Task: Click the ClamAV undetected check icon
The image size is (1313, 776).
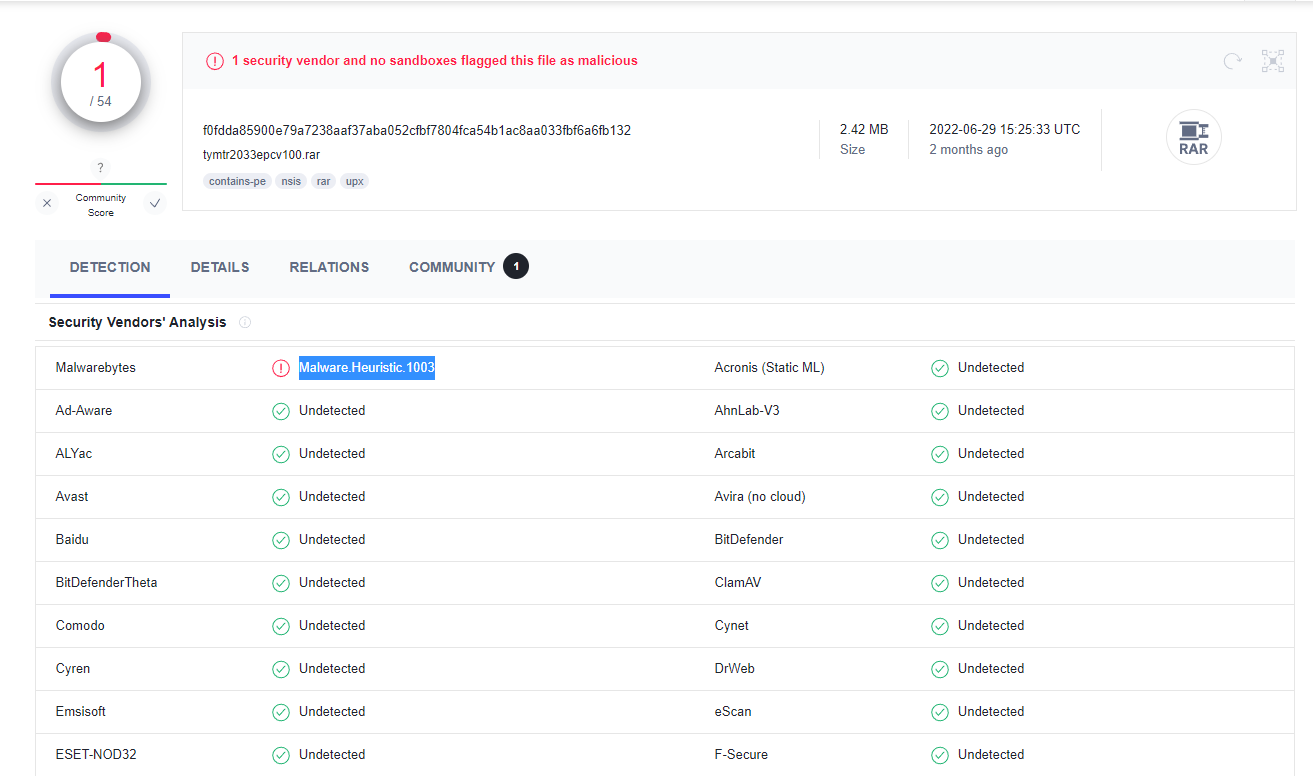Action: click(x=940, y=583)
